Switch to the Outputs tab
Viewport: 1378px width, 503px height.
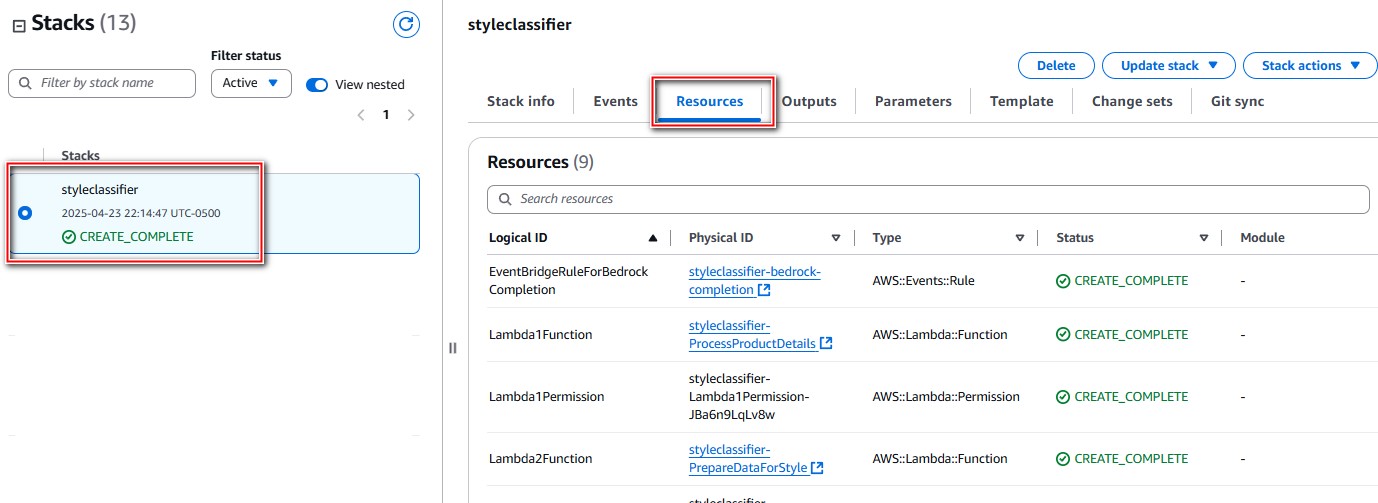coord(809,101)
